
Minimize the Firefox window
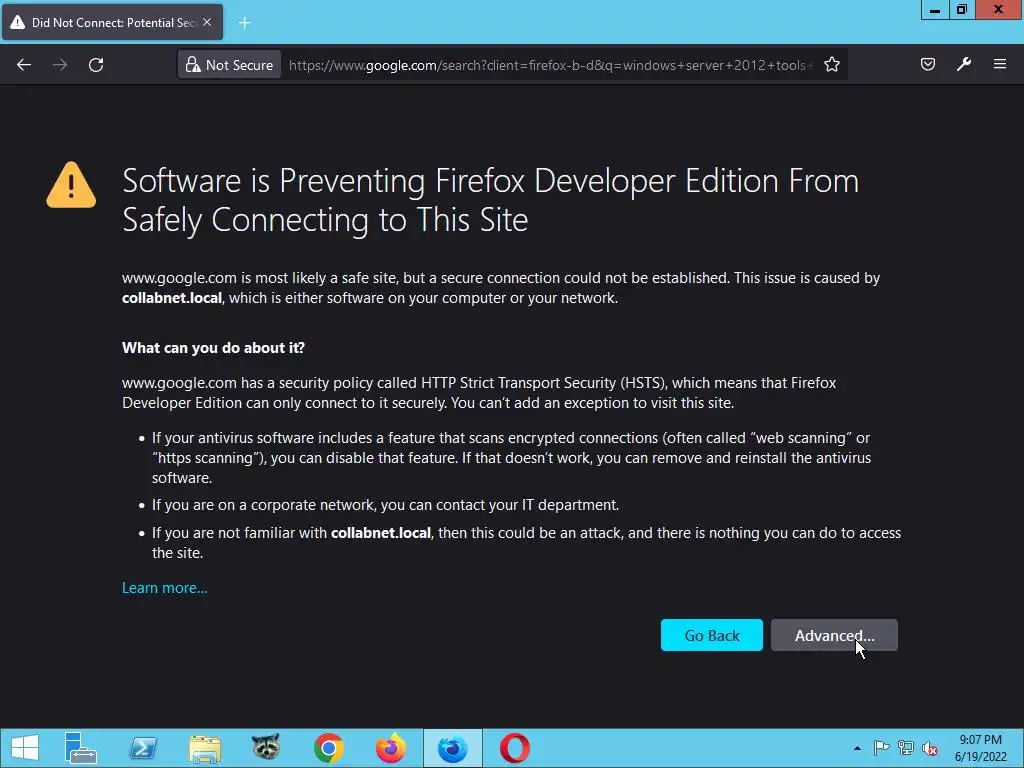[x=935, y=10]
